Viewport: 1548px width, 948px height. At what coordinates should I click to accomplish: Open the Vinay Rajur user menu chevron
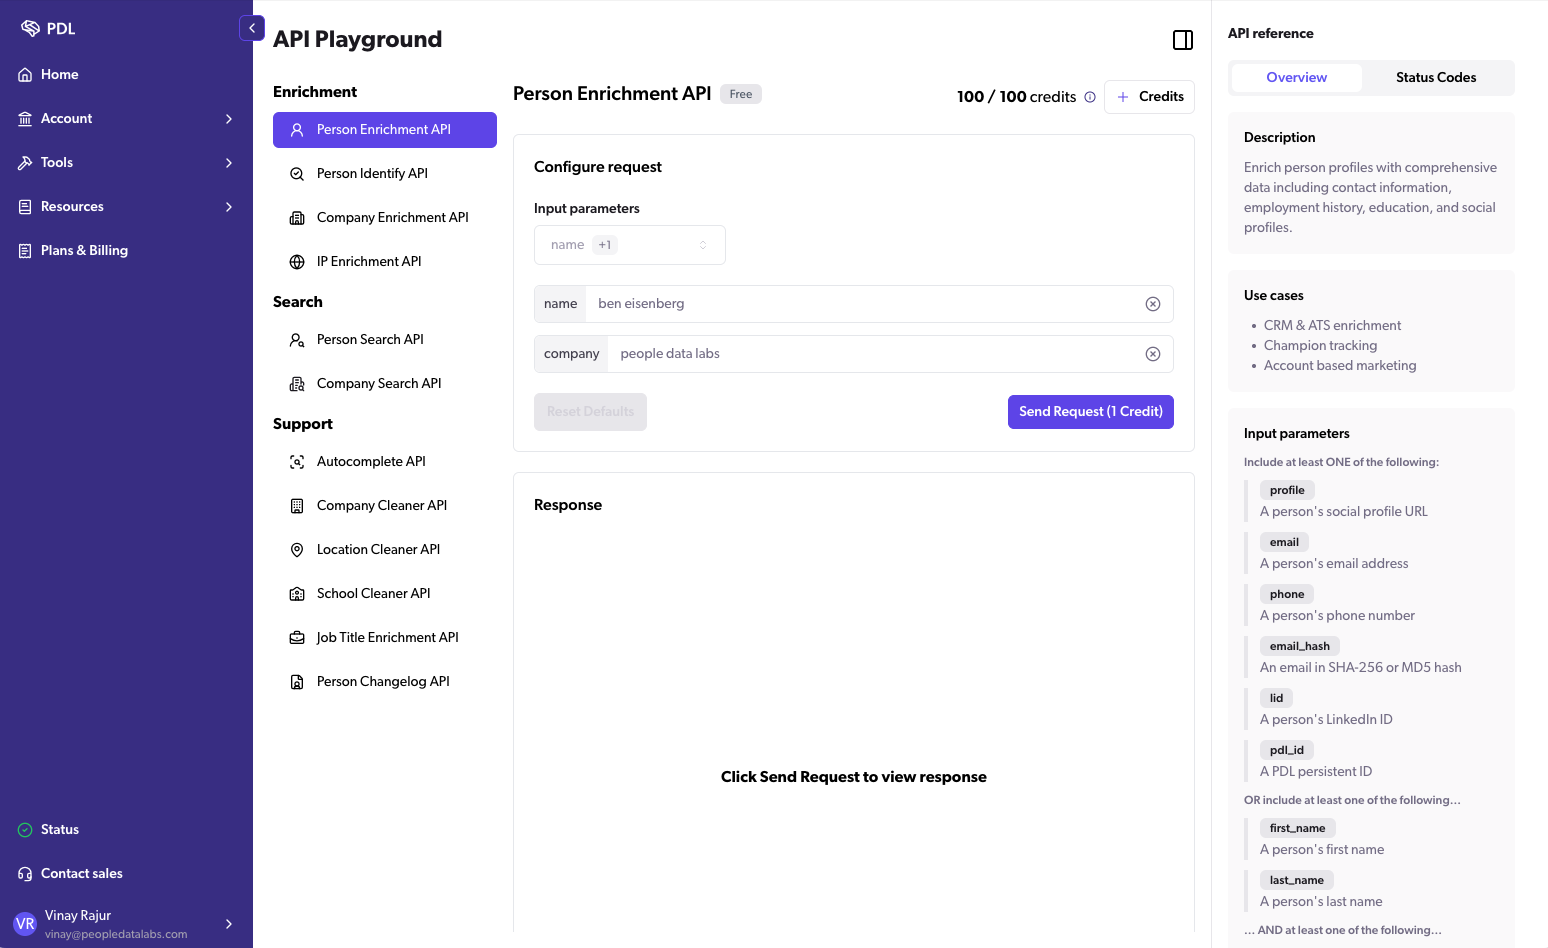pyautogui.click(x=229, y=924)
